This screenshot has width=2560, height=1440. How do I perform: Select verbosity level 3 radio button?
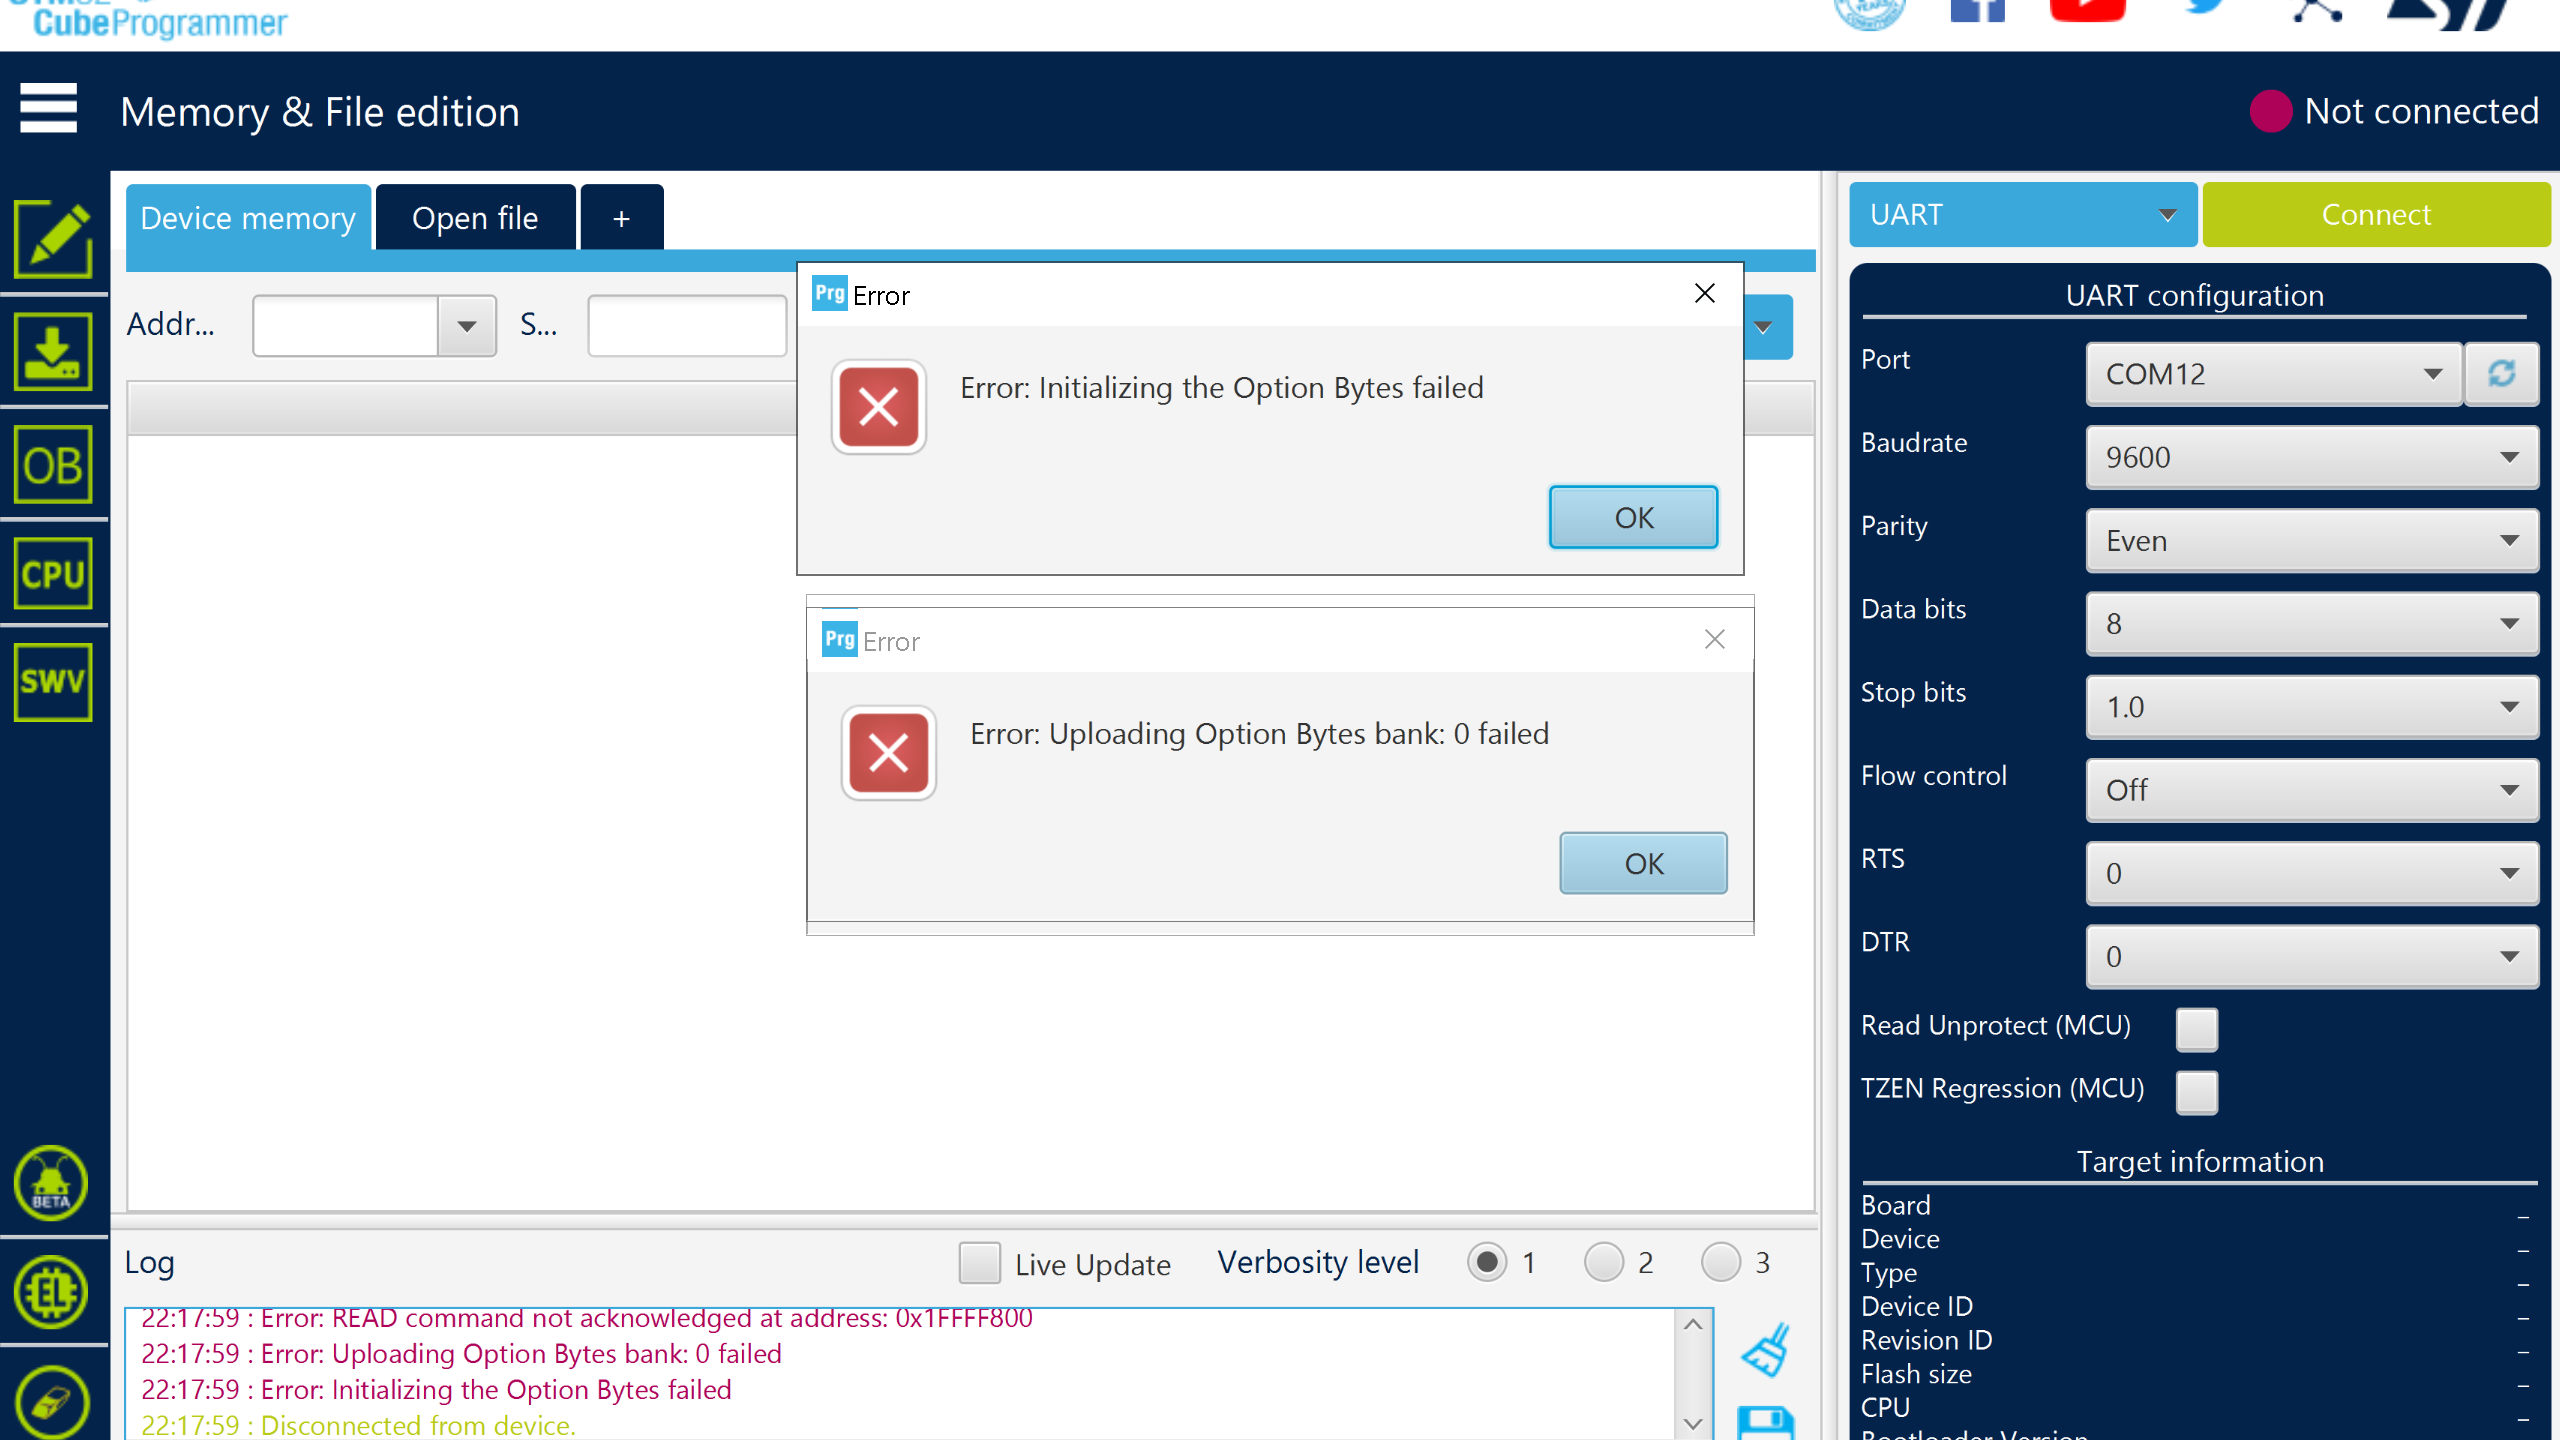coord(1721,1263)
